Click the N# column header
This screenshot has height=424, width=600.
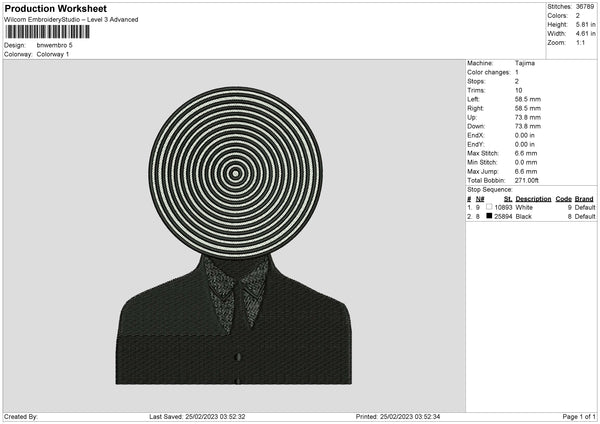480,199
